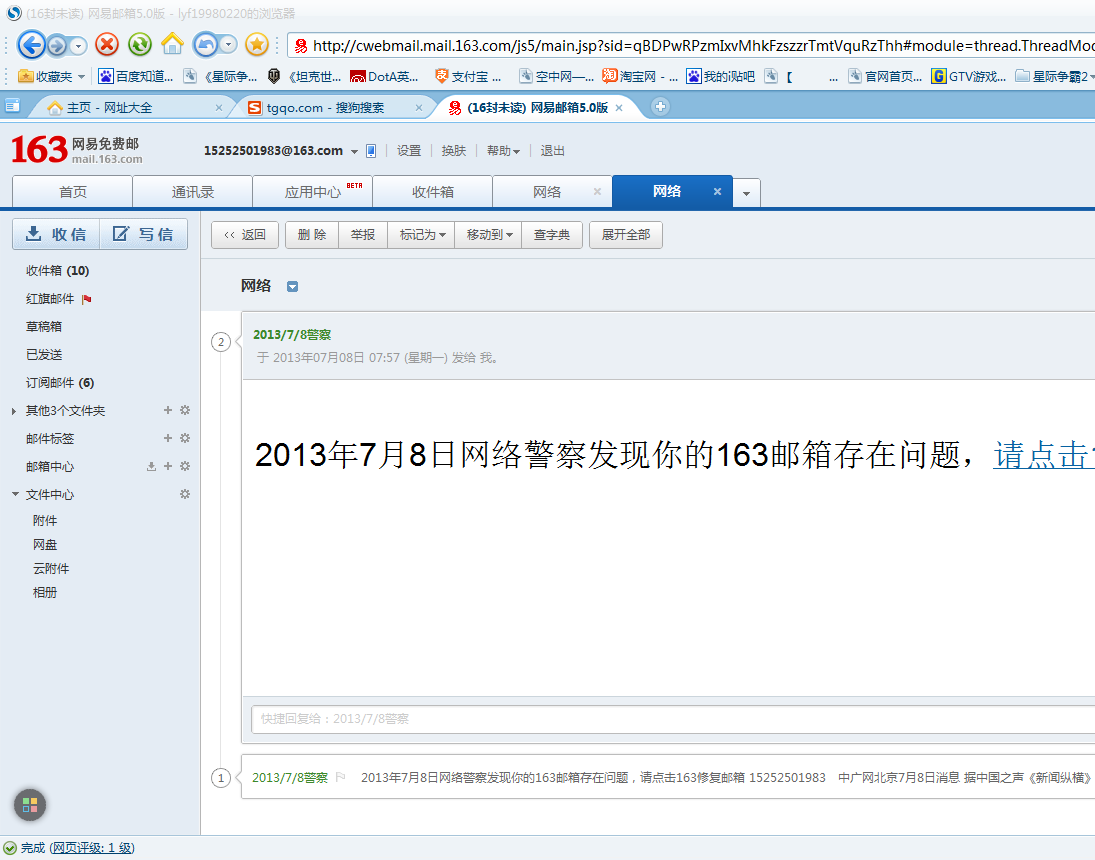Viewport: 1095px width, 860px height.
Task: Click the green refresh icon in the toolbar
Action: click(139, 44)
